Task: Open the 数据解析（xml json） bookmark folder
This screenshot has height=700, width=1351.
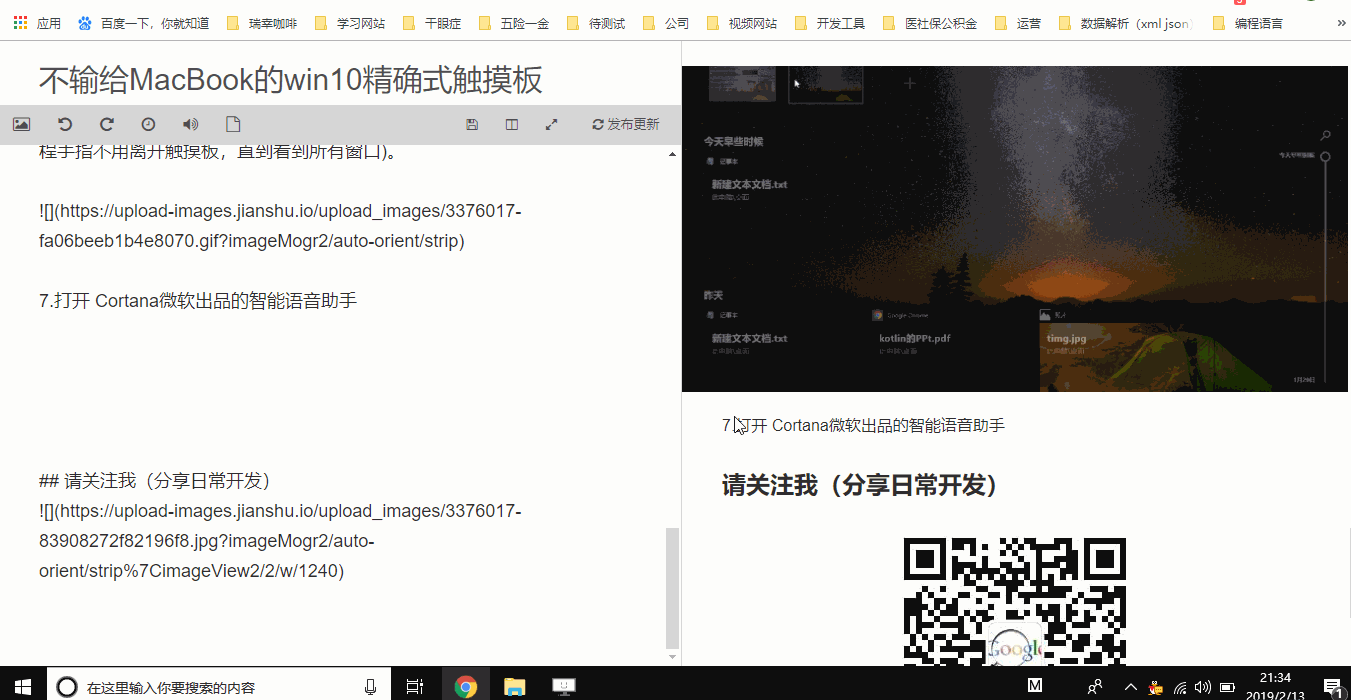Action: 1126,23
